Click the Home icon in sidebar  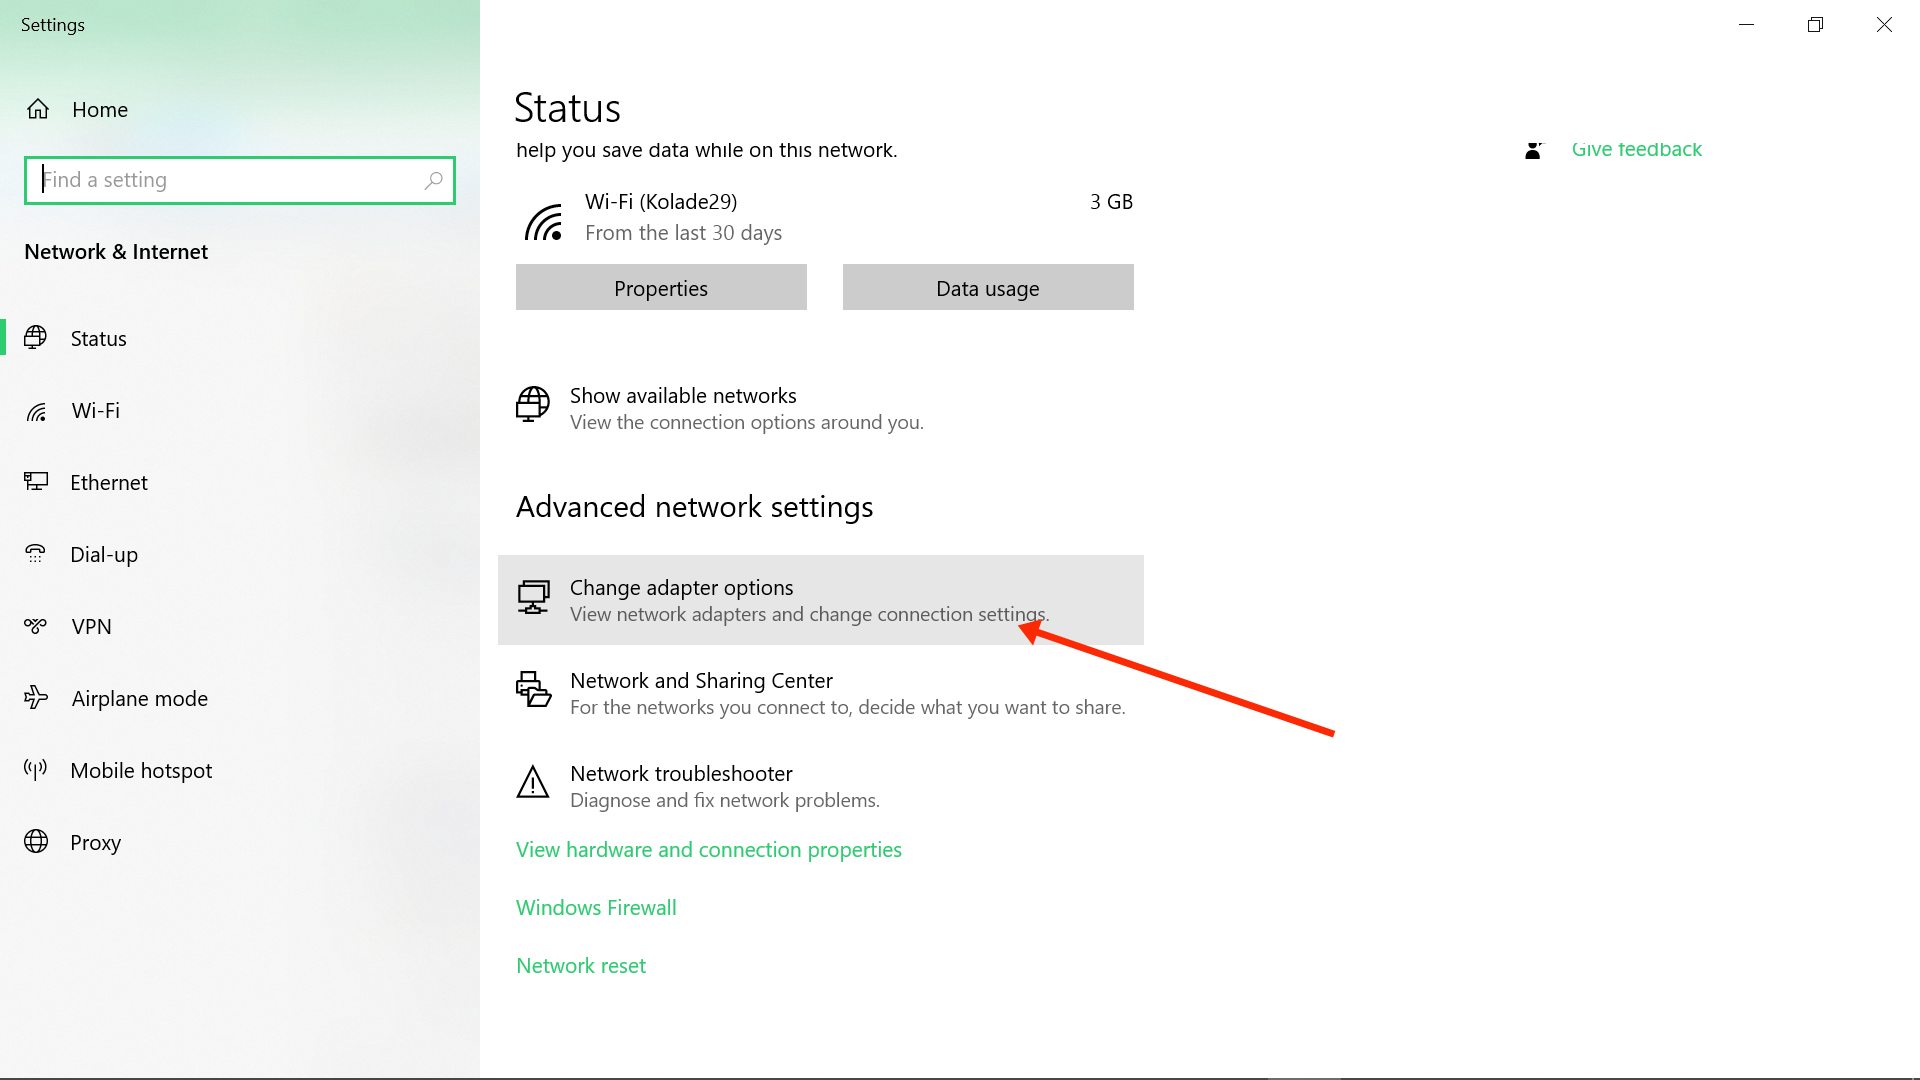pyautogui.click(x=38, y=109)
